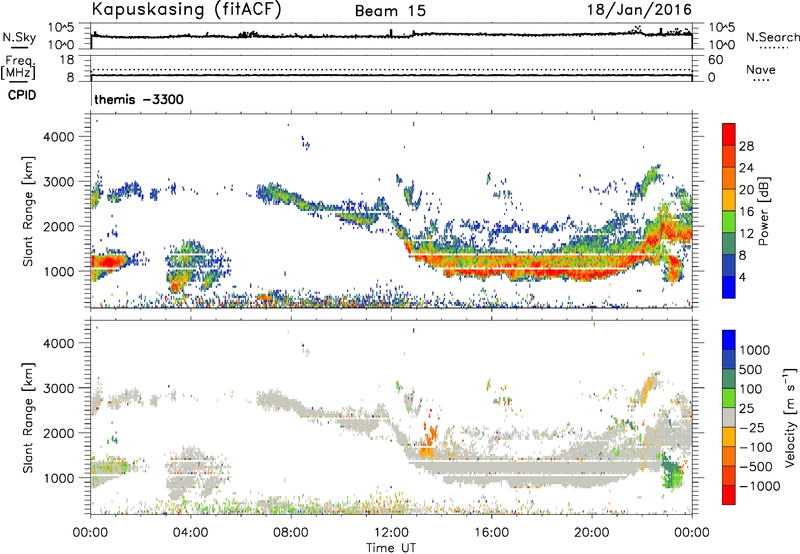Click the 'themis -3300' mode text

[x=139, y=99]
